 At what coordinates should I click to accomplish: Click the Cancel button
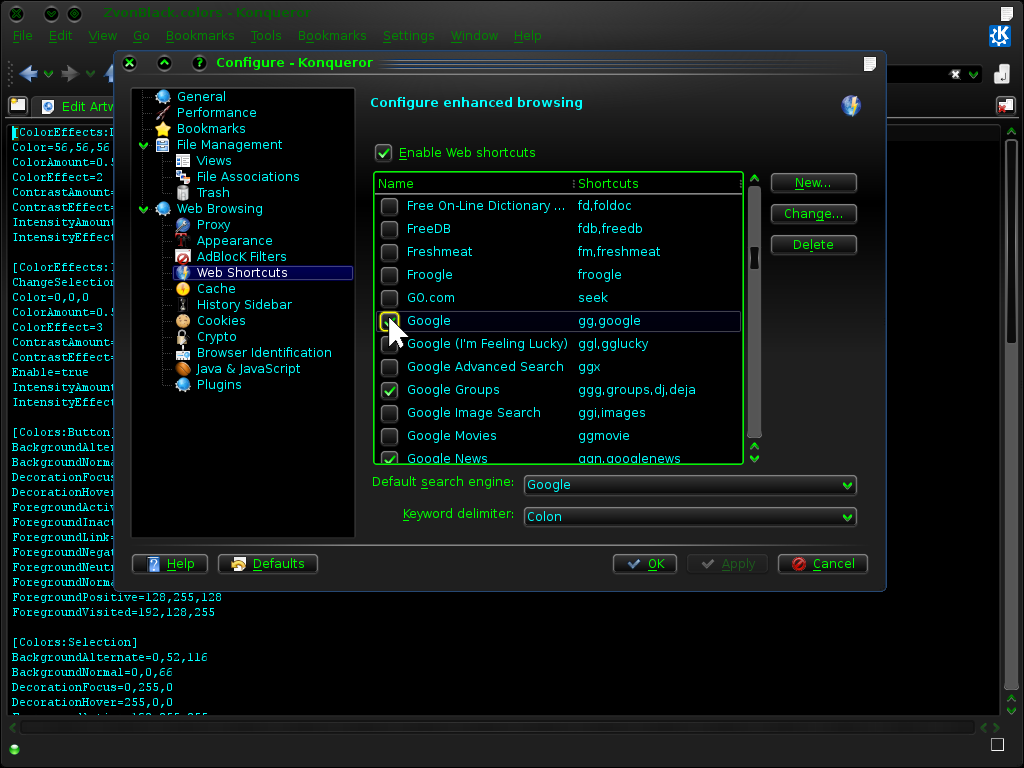click(x=822, y=564)
